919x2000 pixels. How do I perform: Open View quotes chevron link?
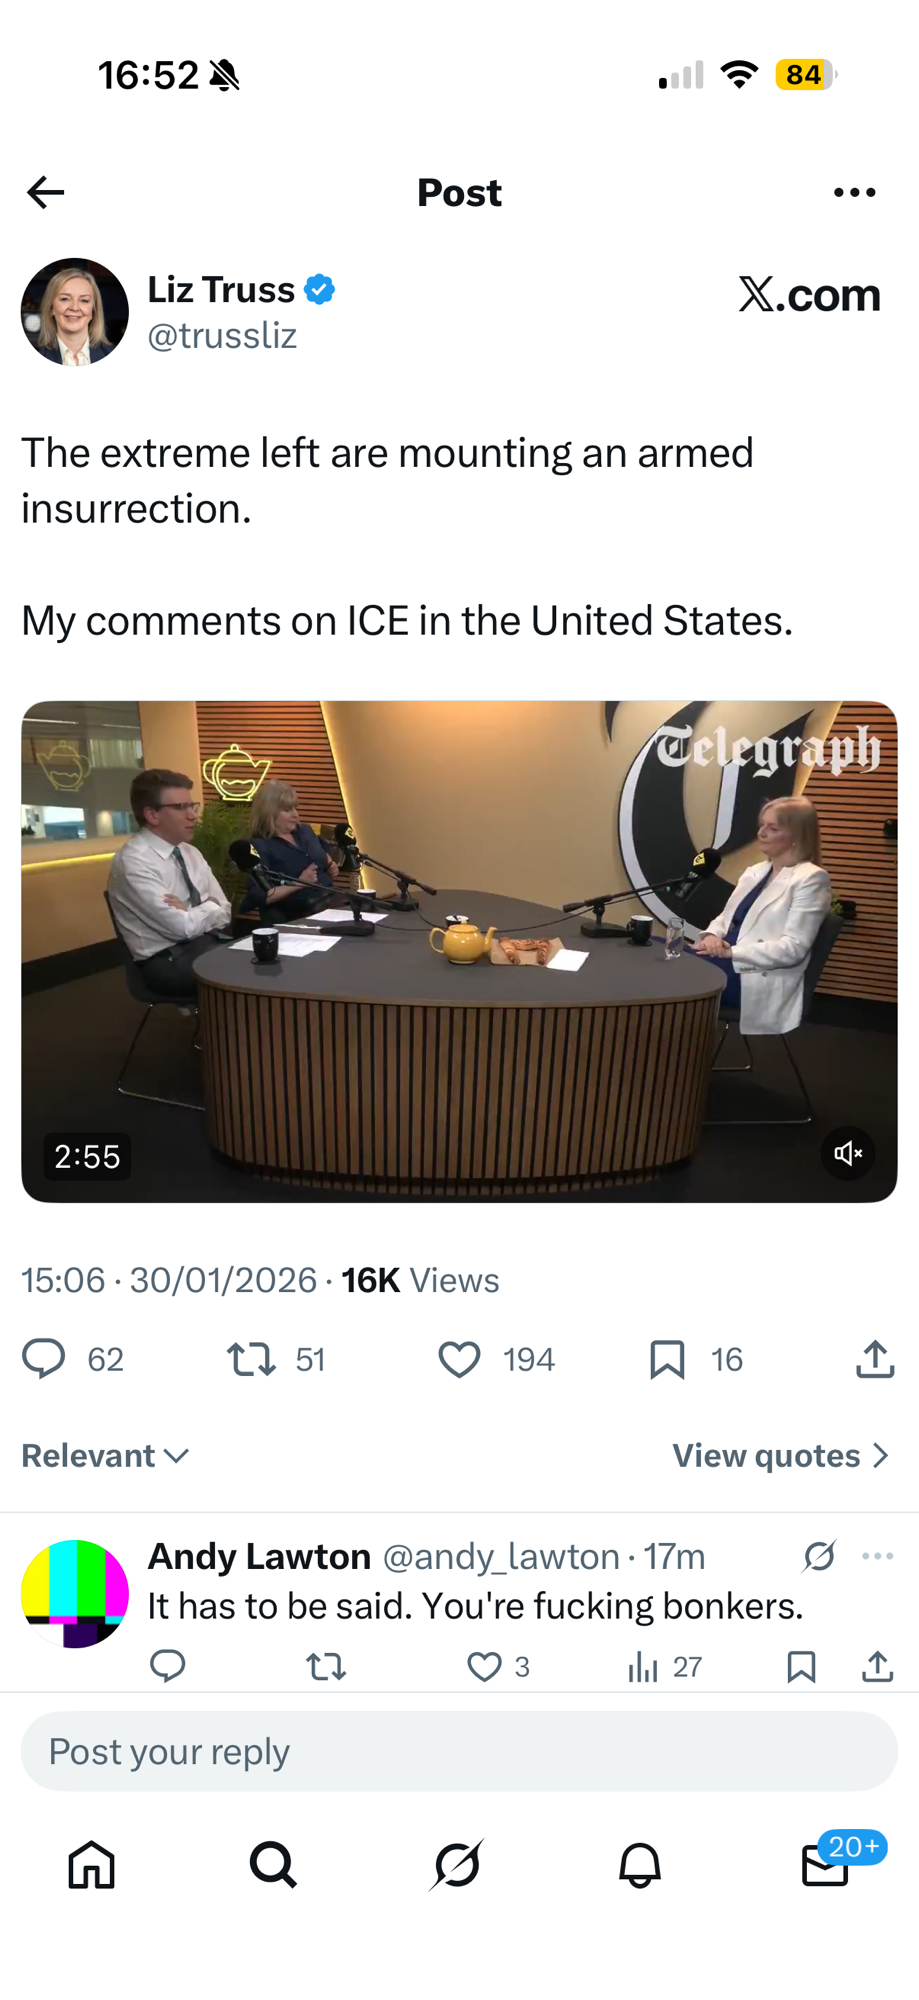point(780,1456)
